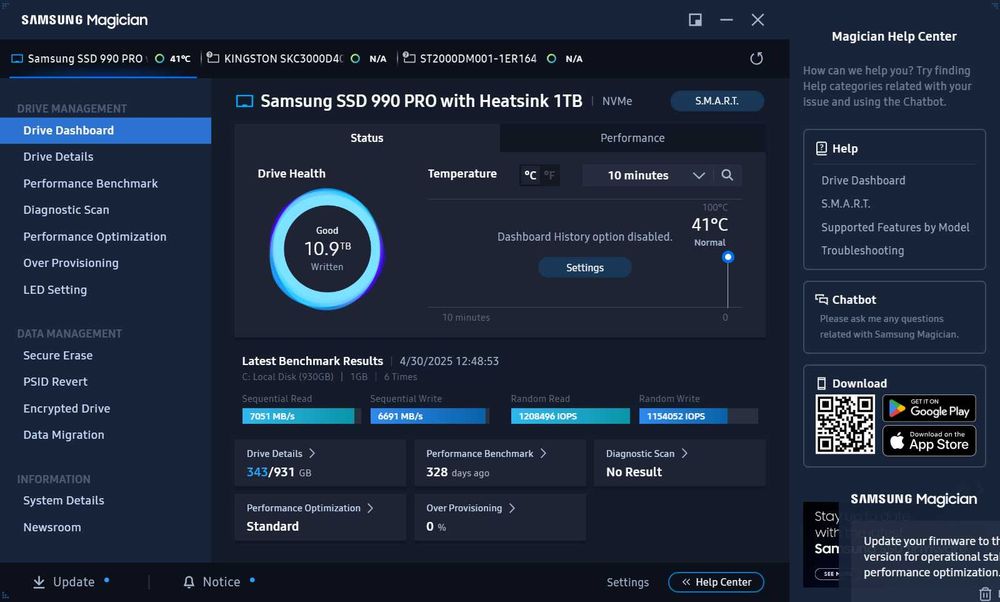Screen dimensions: 1000x602
Task: Click Settings button in temperature panel
Action: coord(585,268)
